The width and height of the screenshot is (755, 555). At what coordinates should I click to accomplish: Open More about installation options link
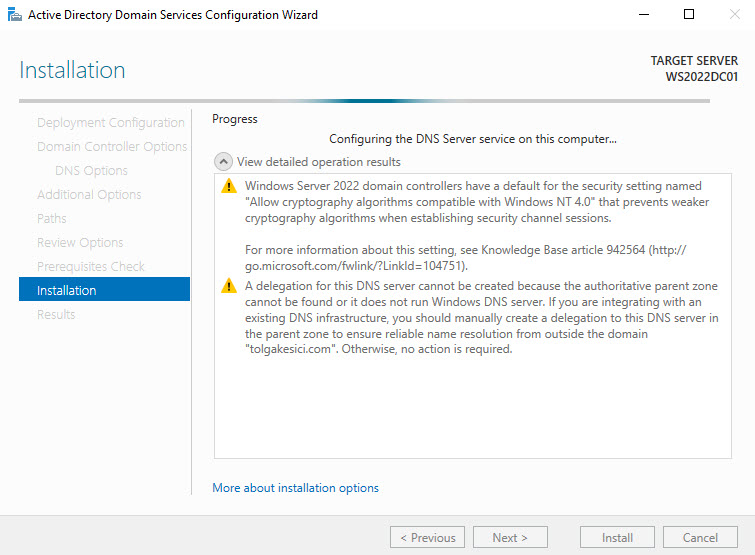295,488
